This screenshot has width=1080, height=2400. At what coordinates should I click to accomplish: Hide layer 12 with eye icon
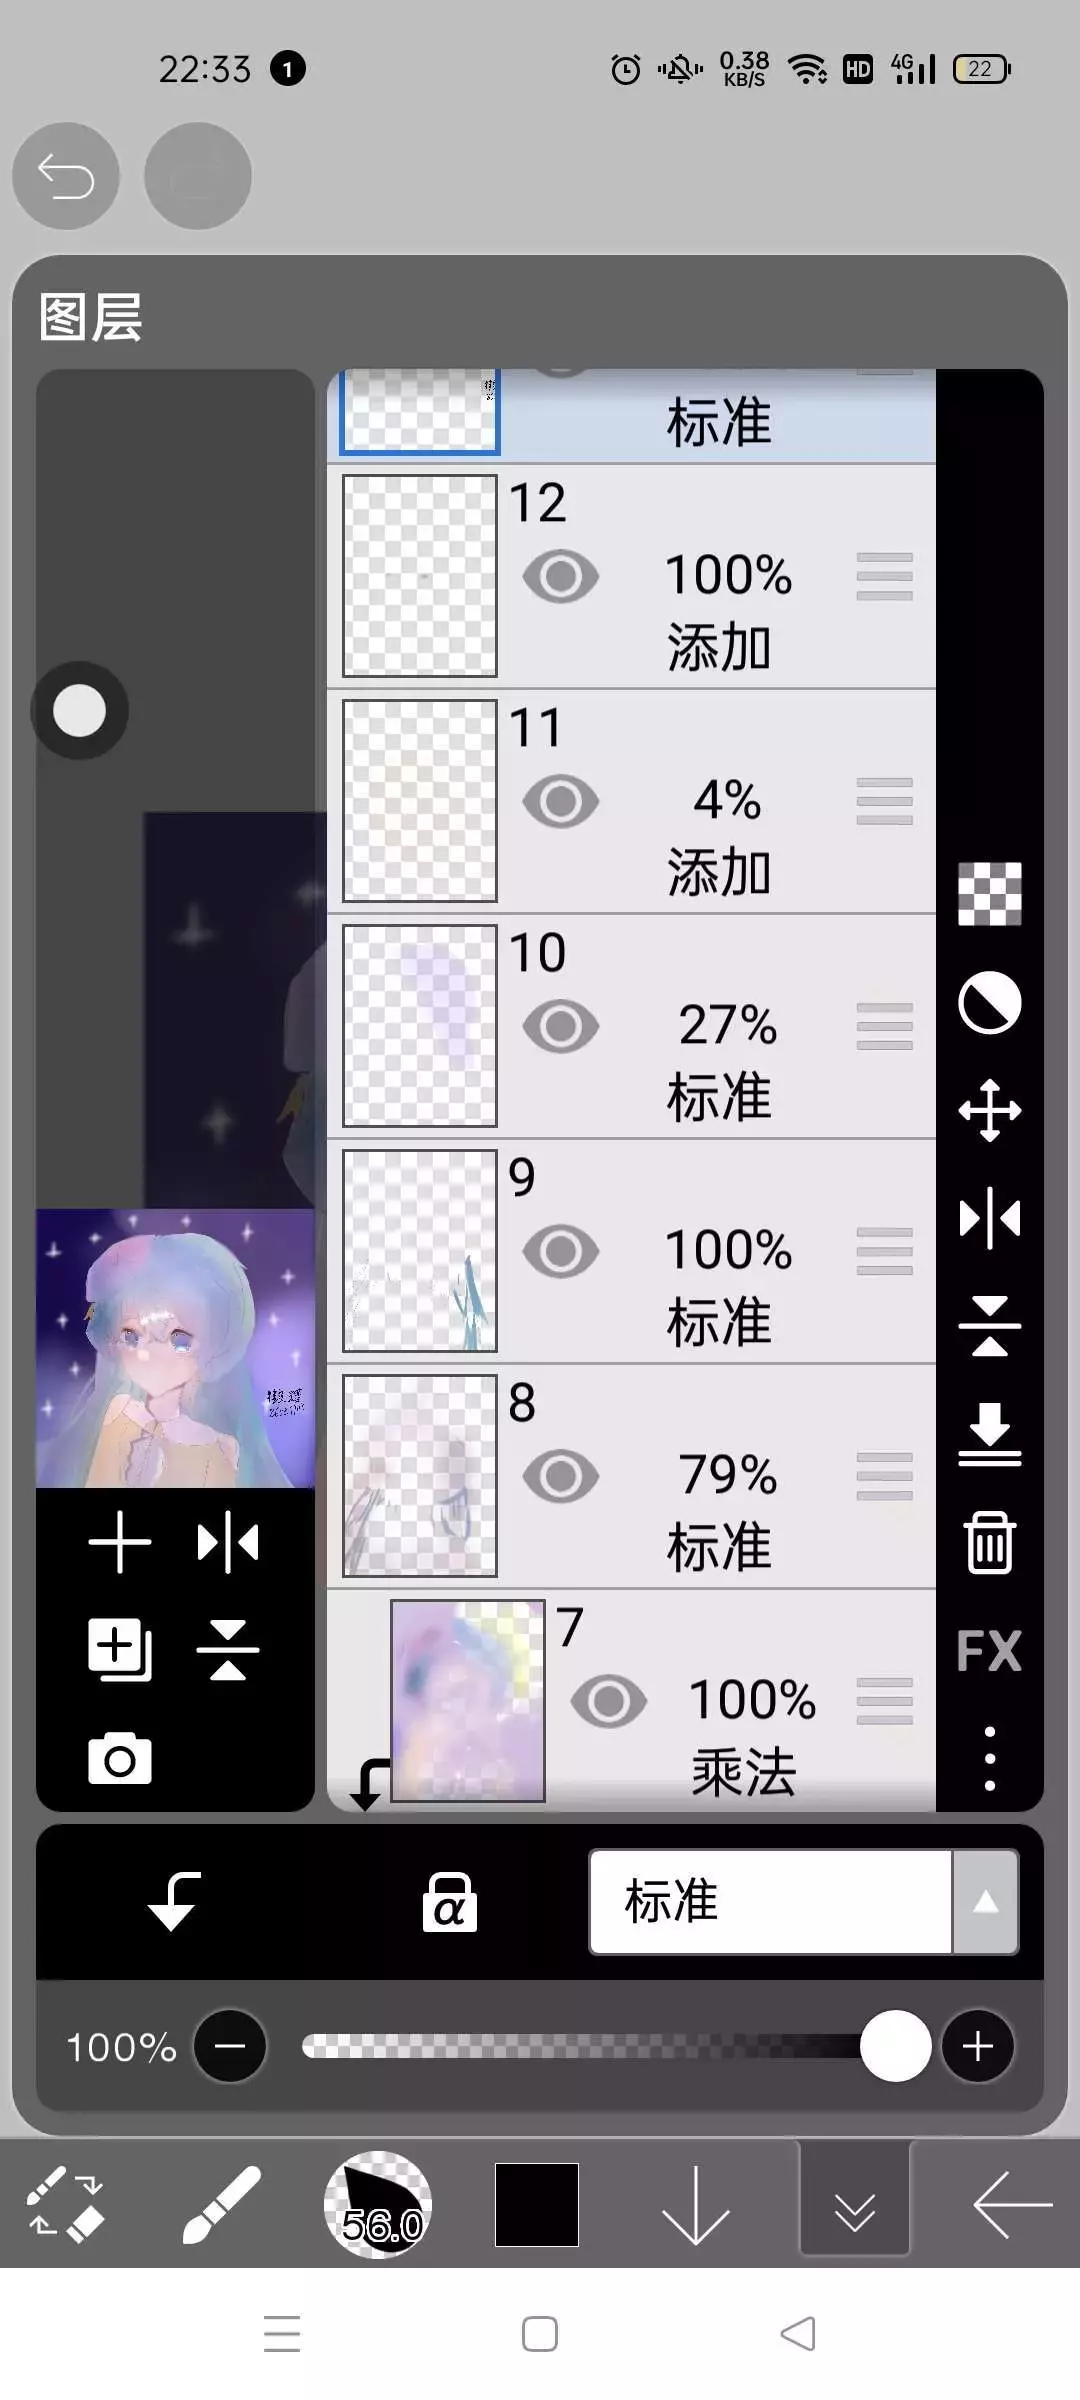[561, 576]
